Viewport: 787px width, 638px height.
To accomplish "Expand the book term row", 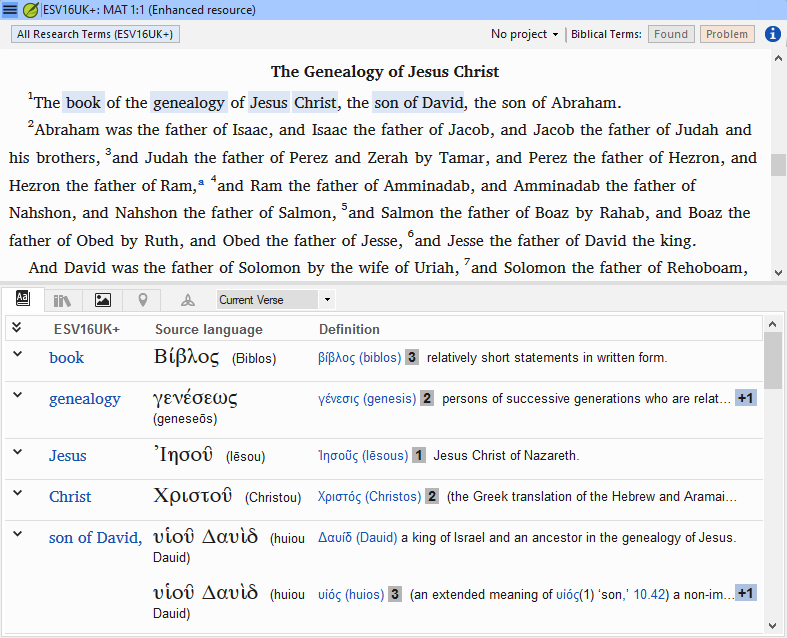I will click(18, 354).
